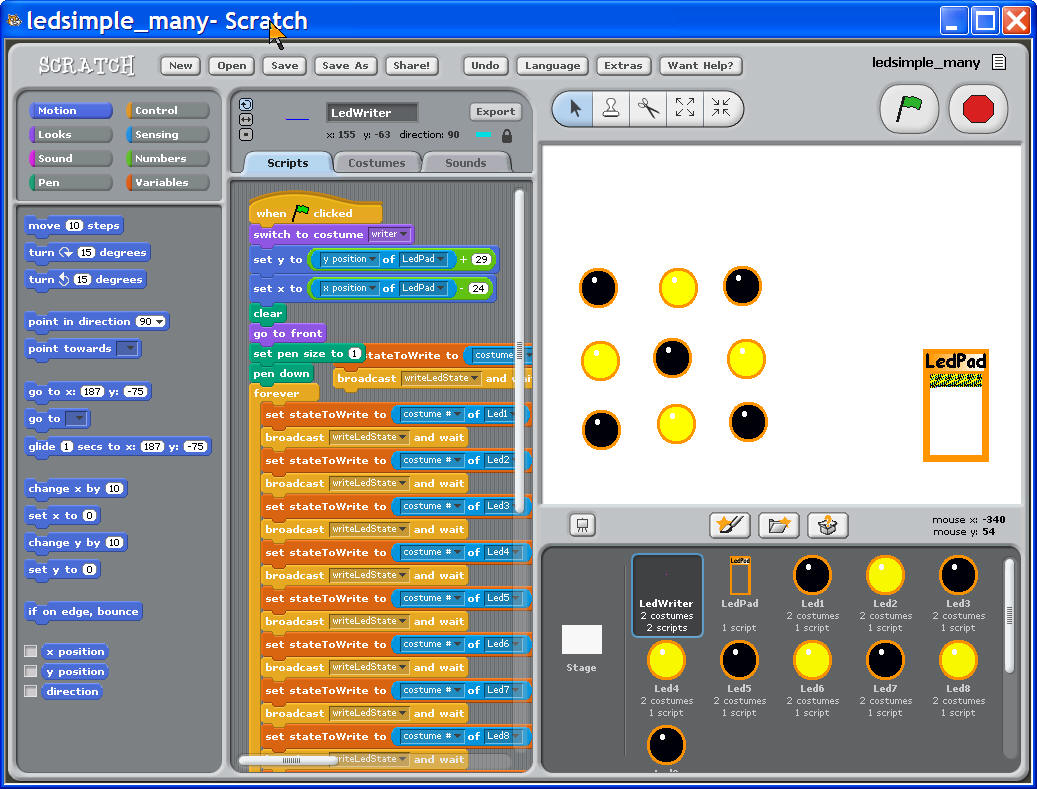Open the go to block dropdown
The image size is (1037, 789).
coord(77,419)
